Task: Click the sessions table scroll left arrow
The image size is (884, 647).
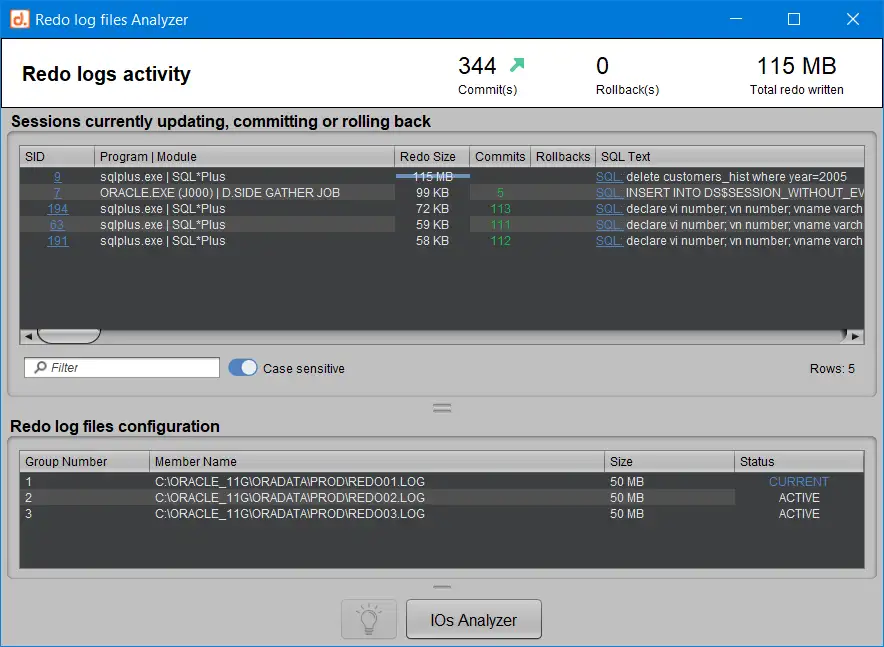Action: (x=28, y=336)
